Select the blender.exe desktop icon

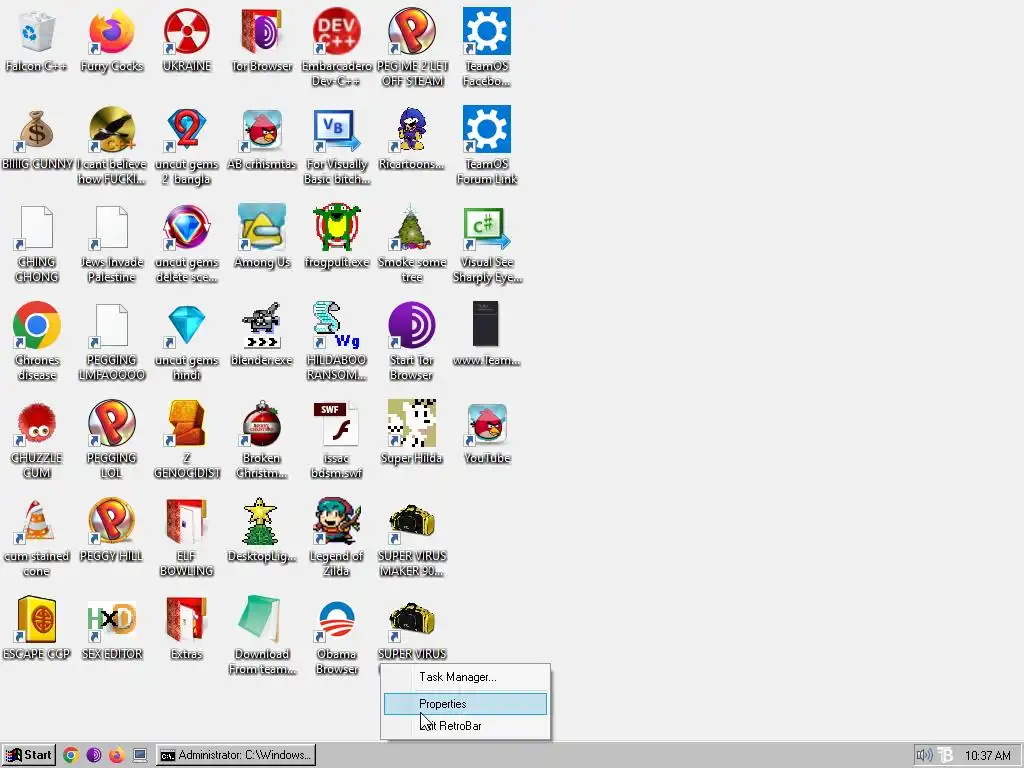click(261, 325)
